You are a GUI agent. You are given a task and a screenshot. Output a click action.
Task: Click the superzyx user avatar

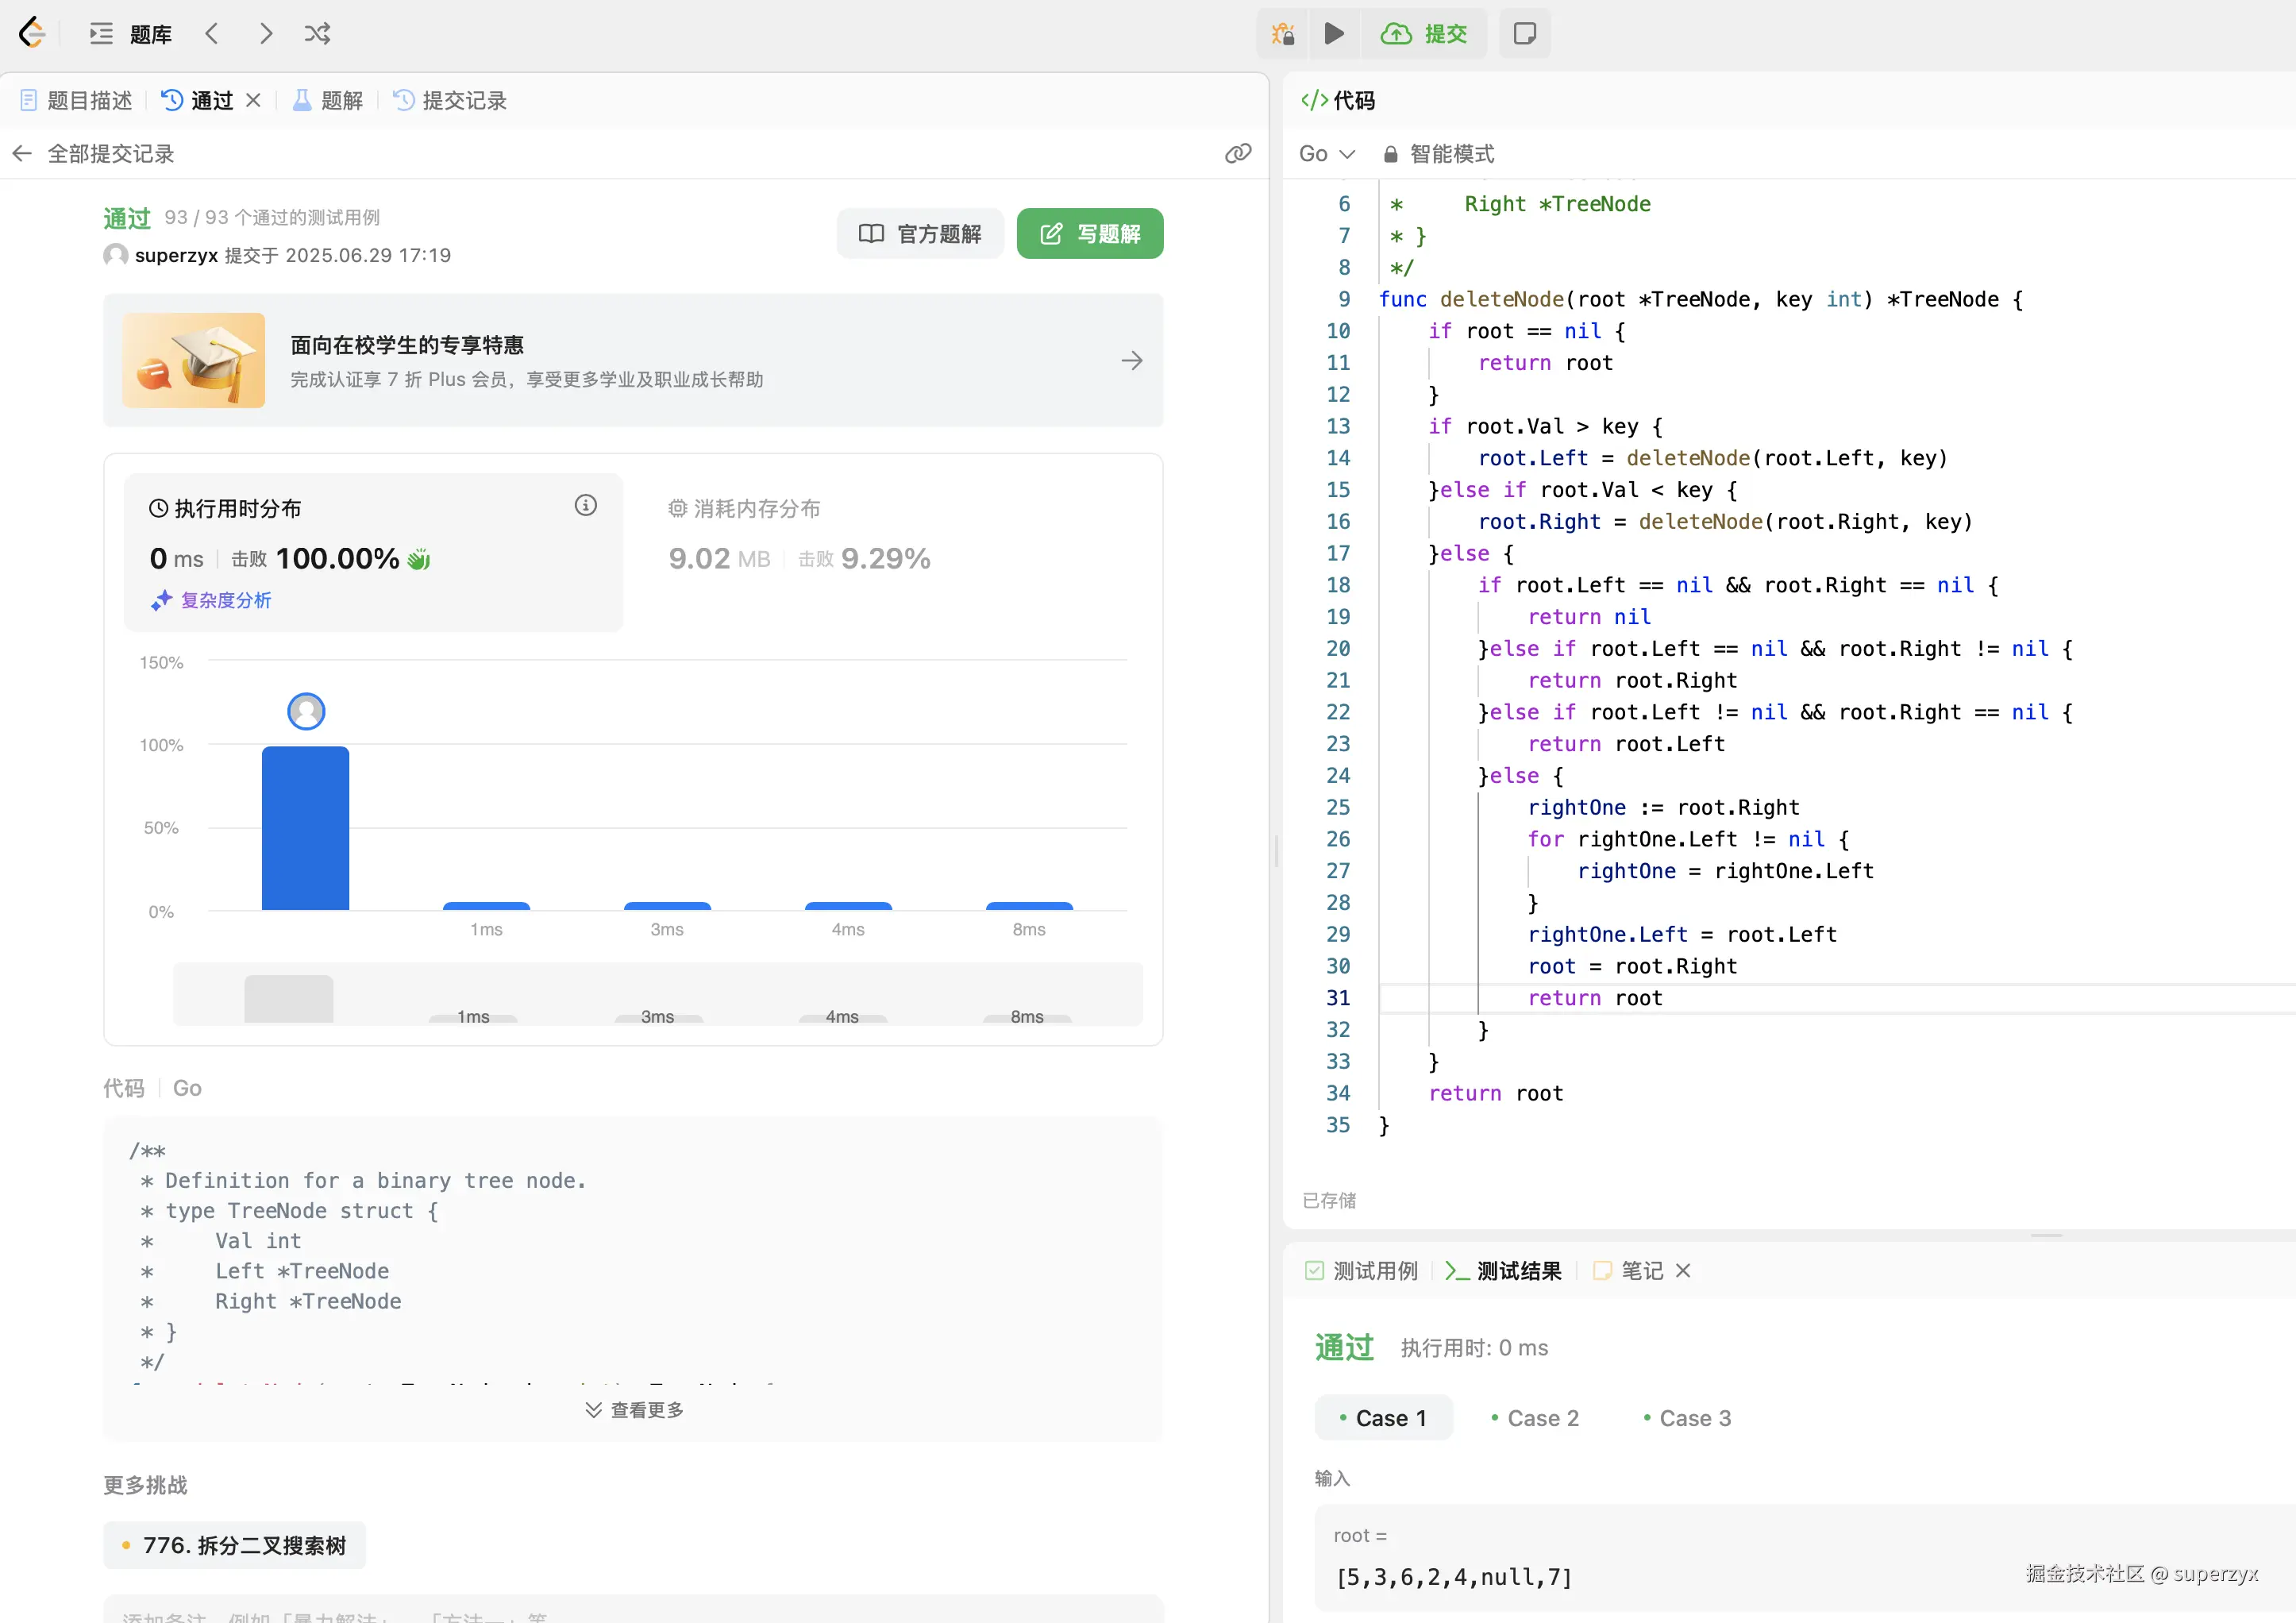(116, 255)
